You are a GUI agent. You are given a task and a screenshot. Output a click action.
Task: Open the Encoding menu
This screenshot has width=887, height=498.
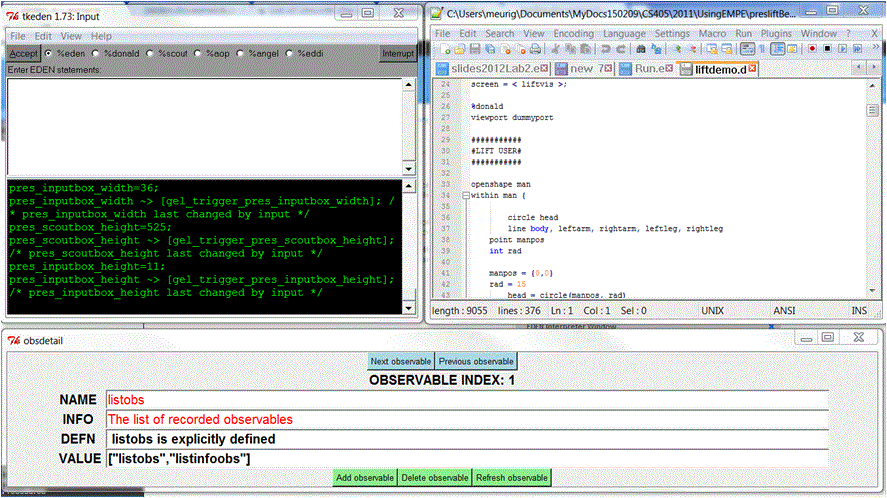tap(573, 33)
